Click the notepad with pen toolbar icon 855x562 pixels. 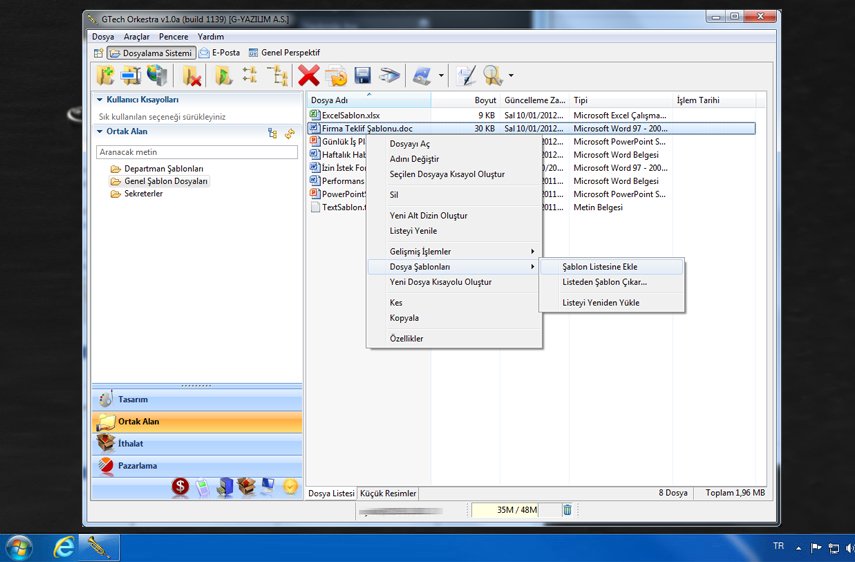tap(466, 76)
